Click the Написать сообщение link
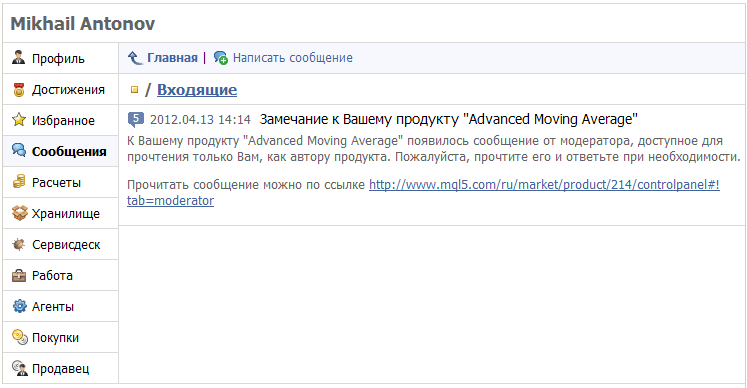Image resolution: width=747 pixels, height=388 pixels. click(x=293, y=58)
